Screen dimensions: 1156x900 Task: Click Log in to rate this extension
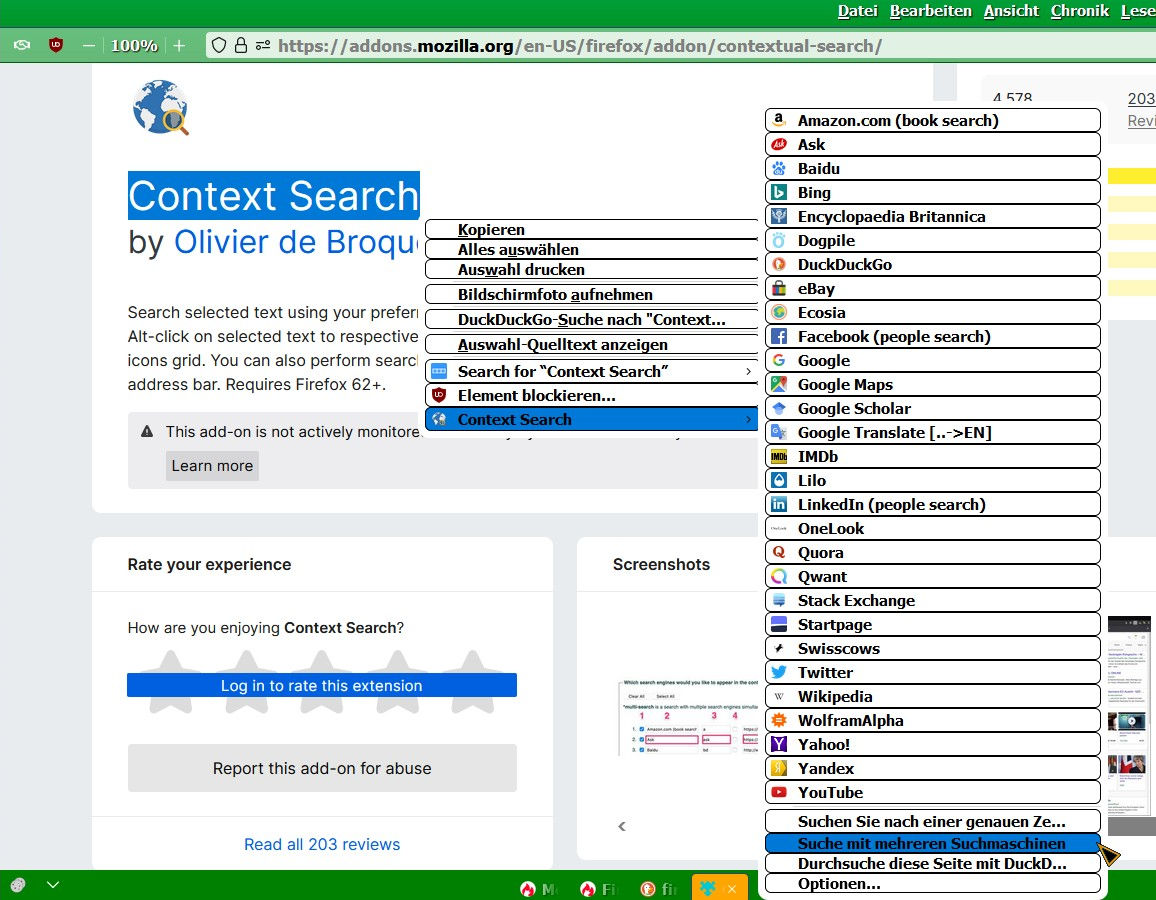coord(321,686)
